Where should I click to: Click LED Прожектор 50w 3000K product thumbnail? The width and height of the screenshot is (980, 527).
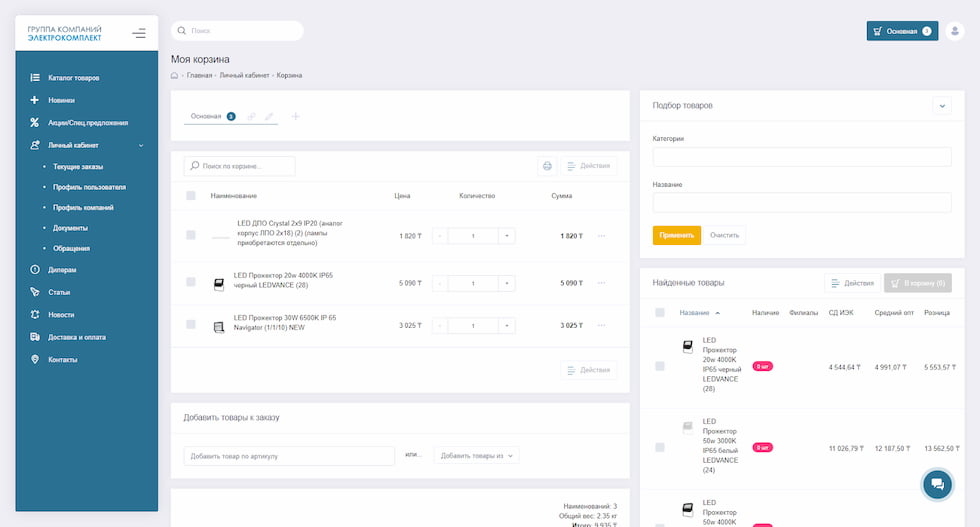coord(688,428)
